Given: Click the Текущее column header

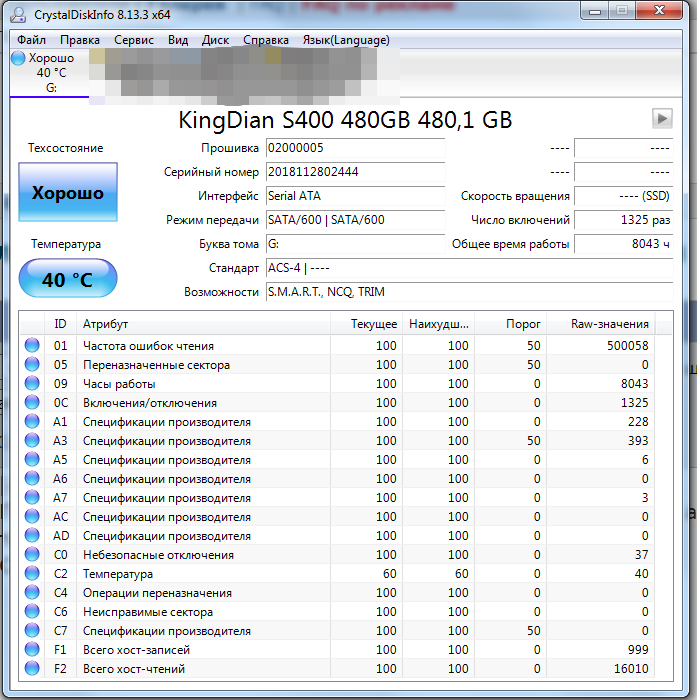Looking at the screenshot, I should (367, 324).
